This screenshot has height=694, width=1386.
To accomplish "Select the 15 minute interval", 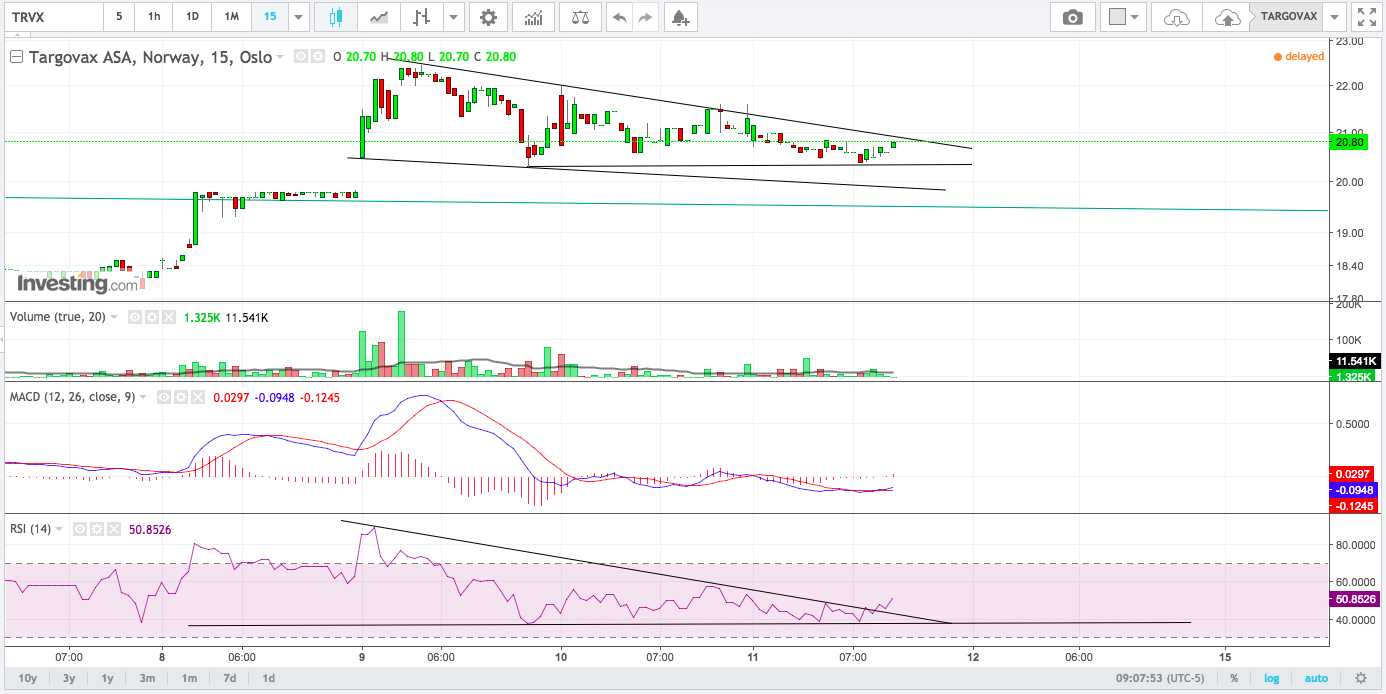I will [x=269, y=17].
